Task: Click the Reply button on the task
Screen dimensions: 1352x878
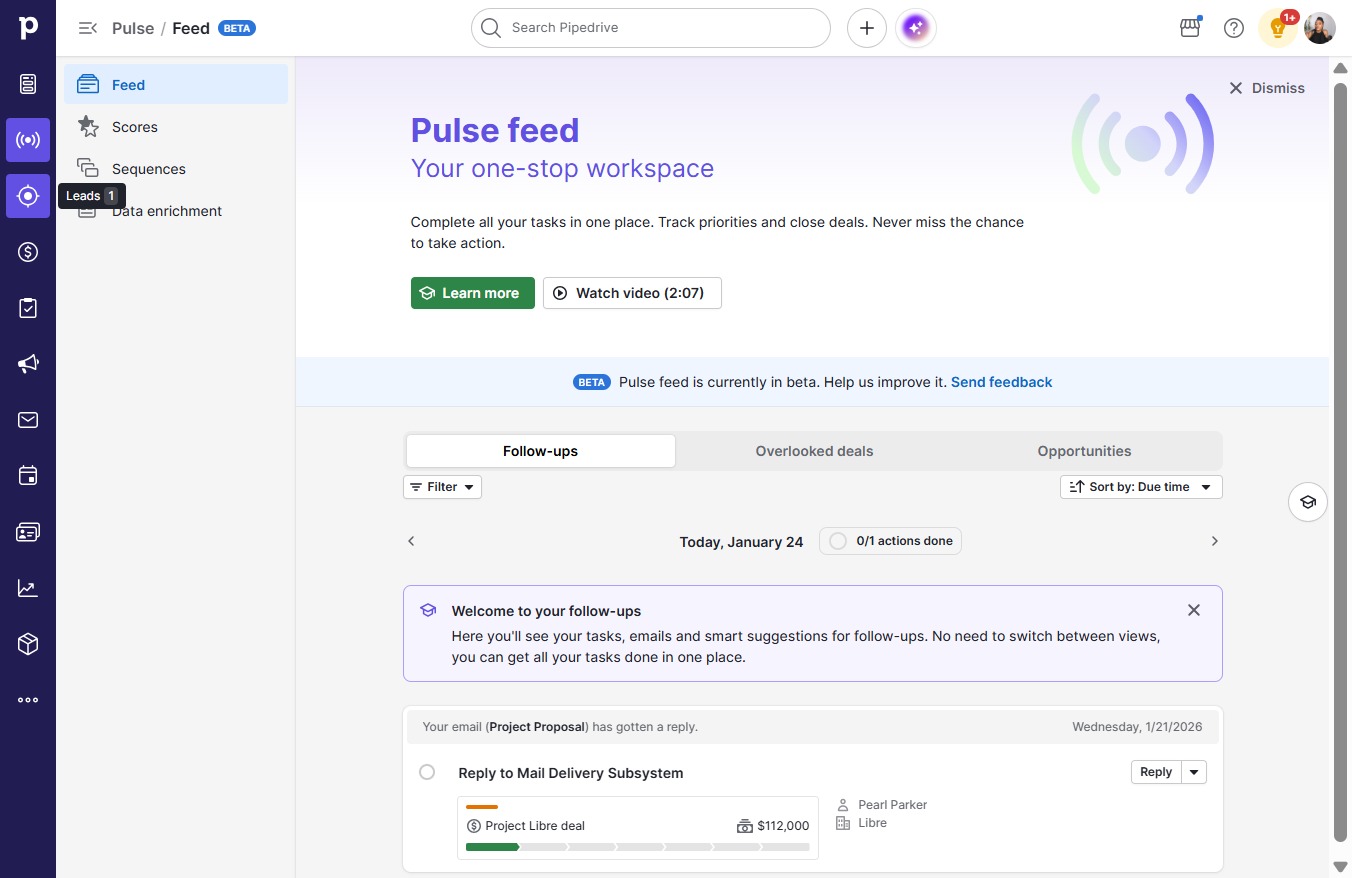Action: (1156, 772)
